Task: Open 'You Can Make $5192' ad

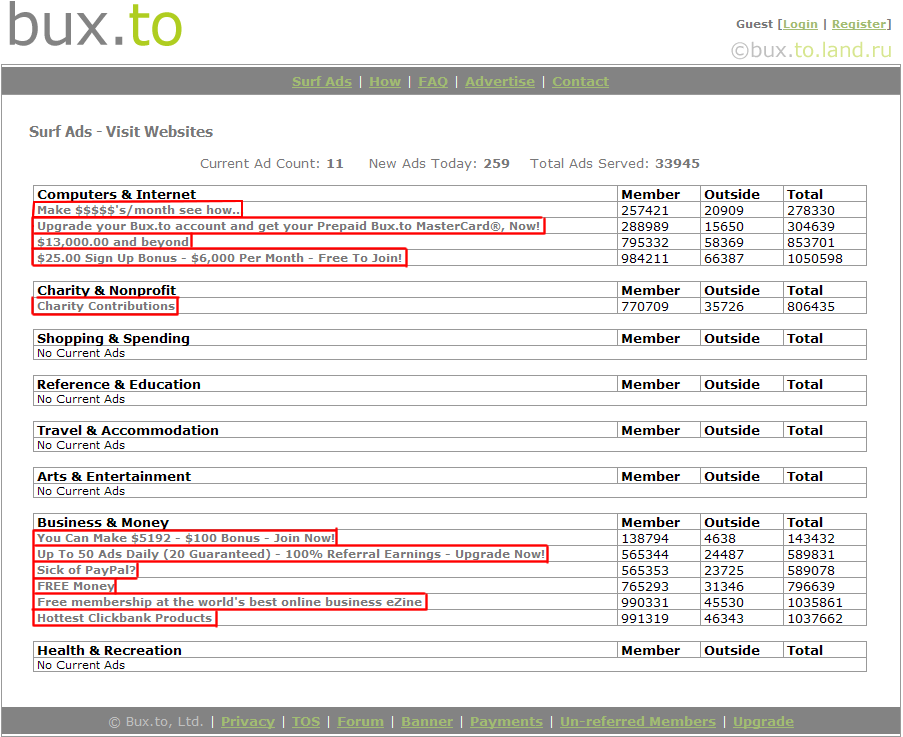Action: coord(185,538)
